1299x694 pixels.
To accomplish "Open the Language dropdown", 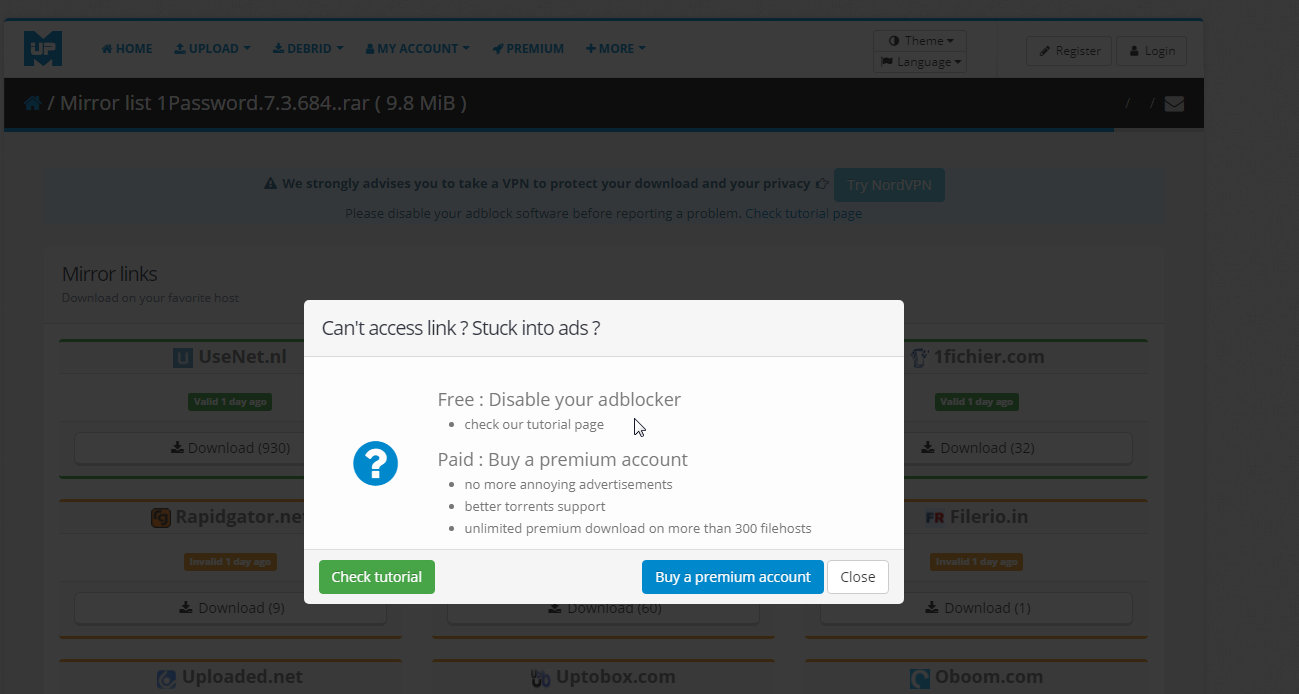I will 920,62.
